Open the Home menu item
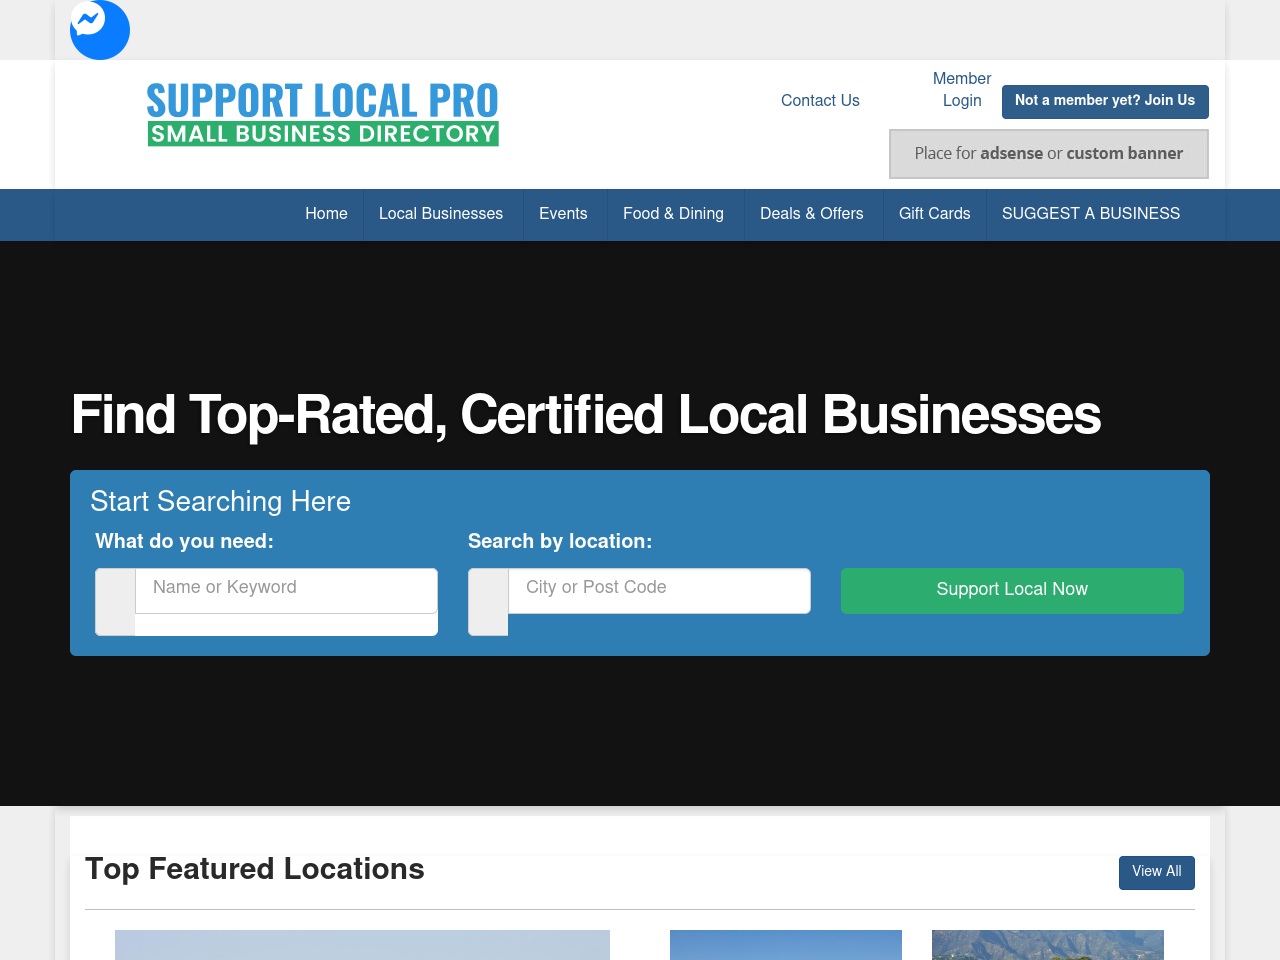The height and width of the screenshot is (960, 1280). (326, 214)
